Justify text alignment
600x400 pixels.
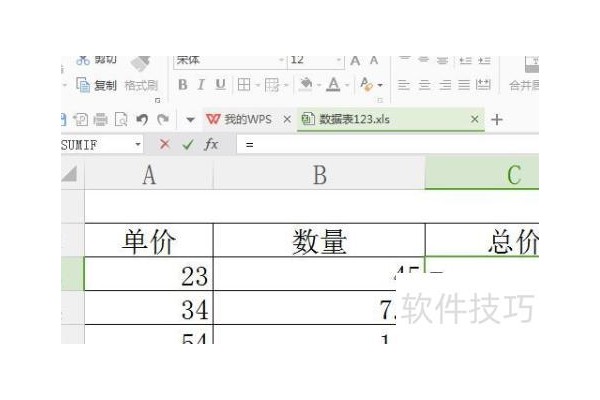(464, 84)
